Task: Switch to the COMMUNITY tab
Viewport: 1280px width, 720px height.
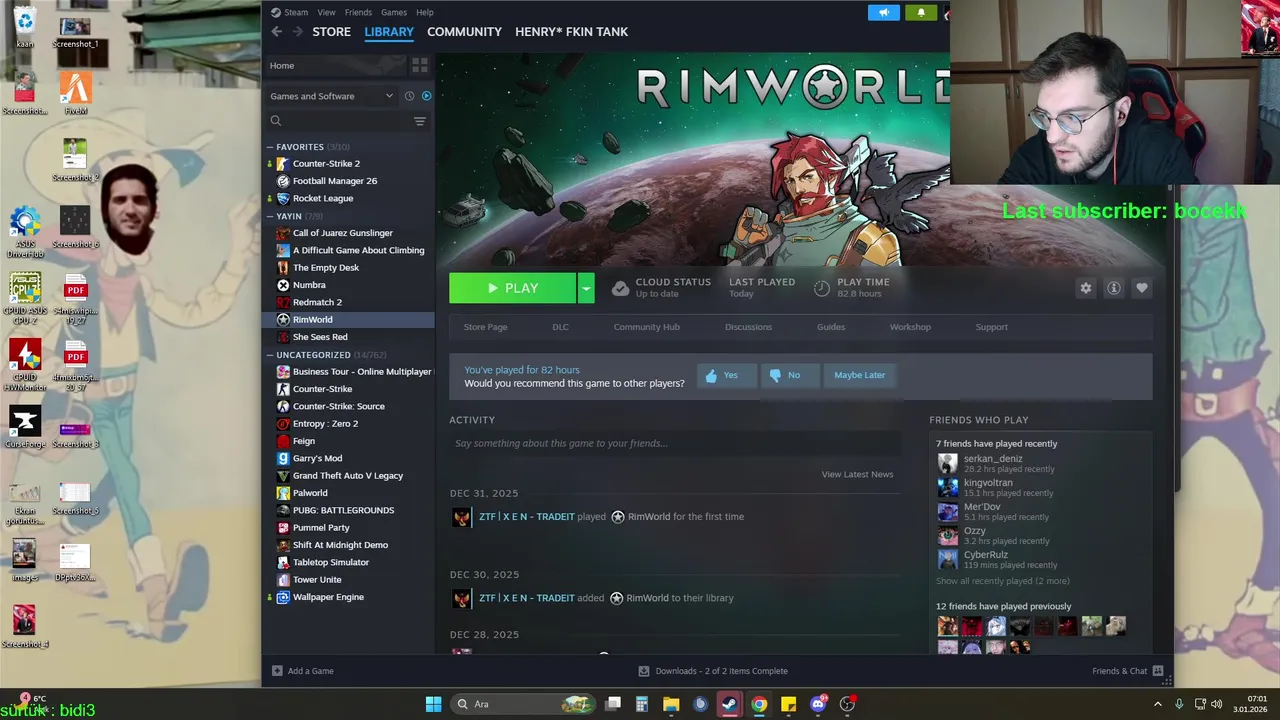Action: point(464,32)
